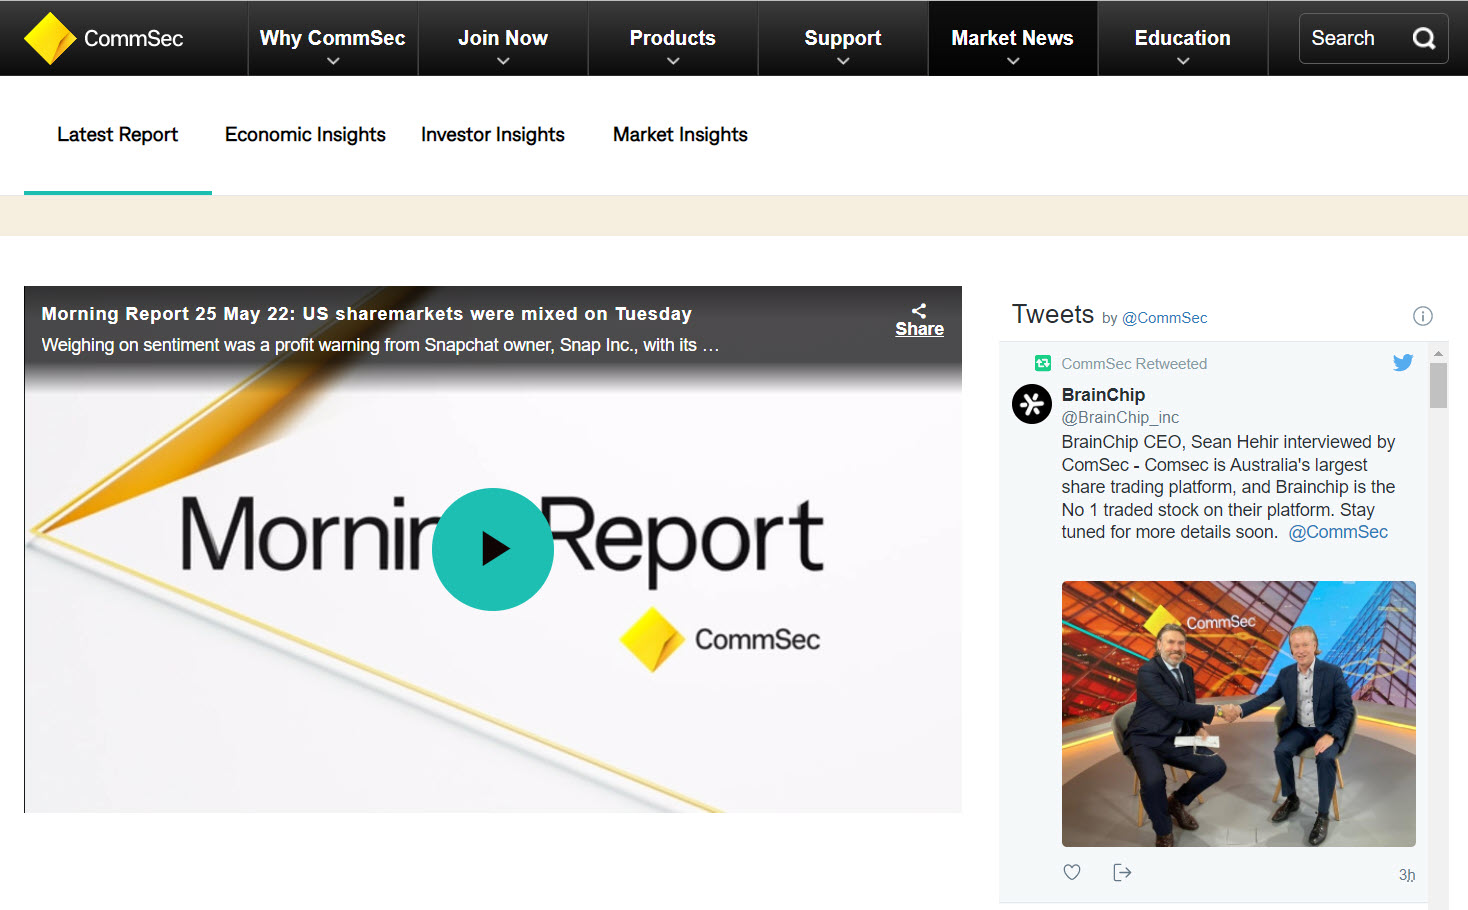Open the Investor Insights tab
This screenshot has width=1468, height=910.
click(492, 135)
